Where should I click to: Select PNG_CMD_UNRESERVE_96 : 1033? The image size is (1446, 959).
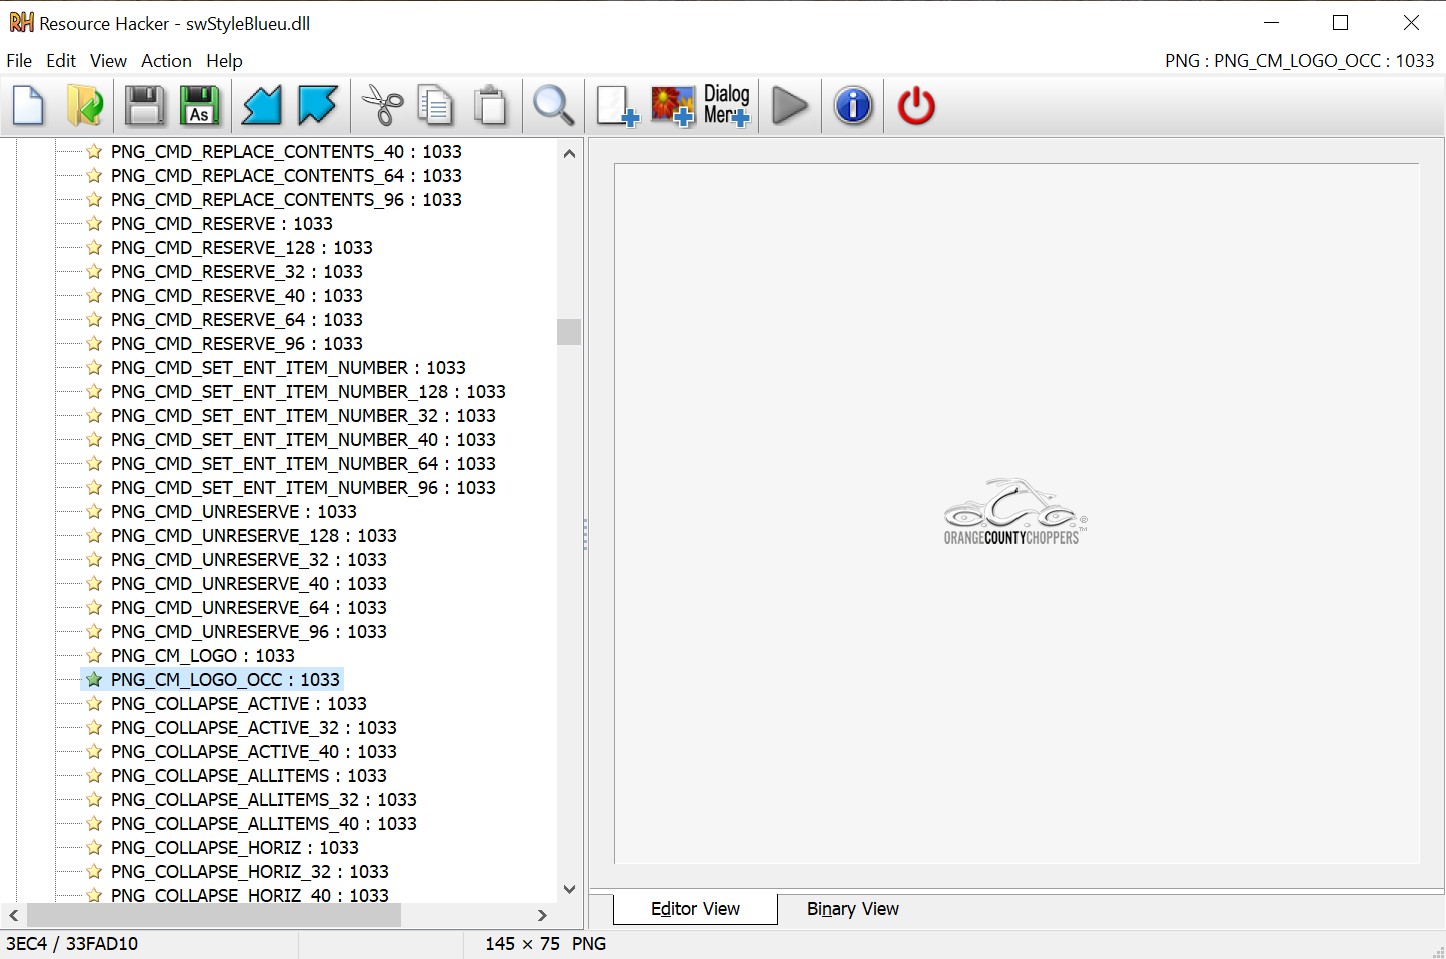tap(248, 631)
